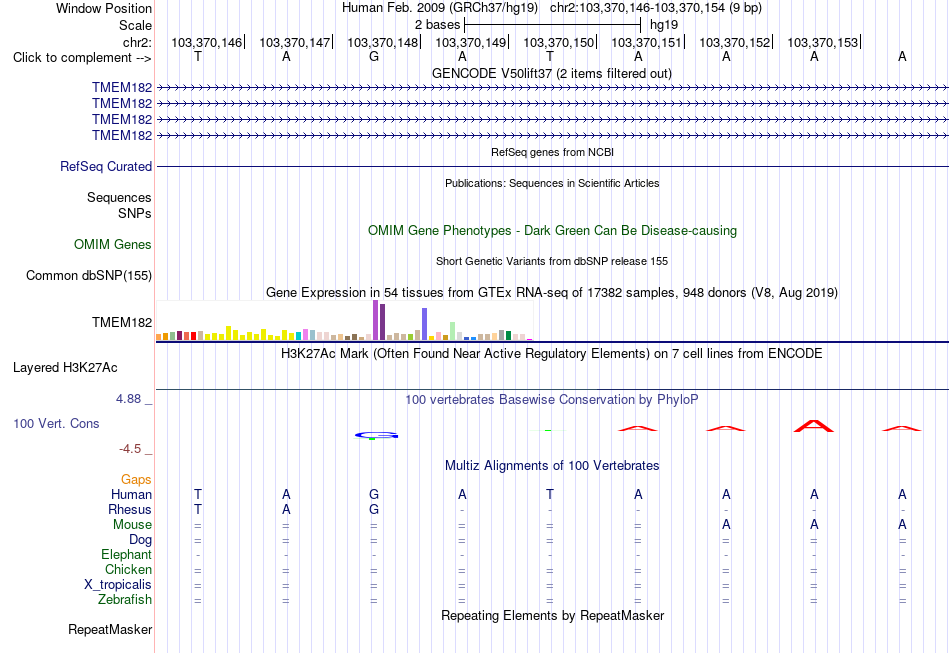Image resolution: width=950 pixels, height=653 pixels.
Task: Click the Dog species label
Action: click(140, 539)
